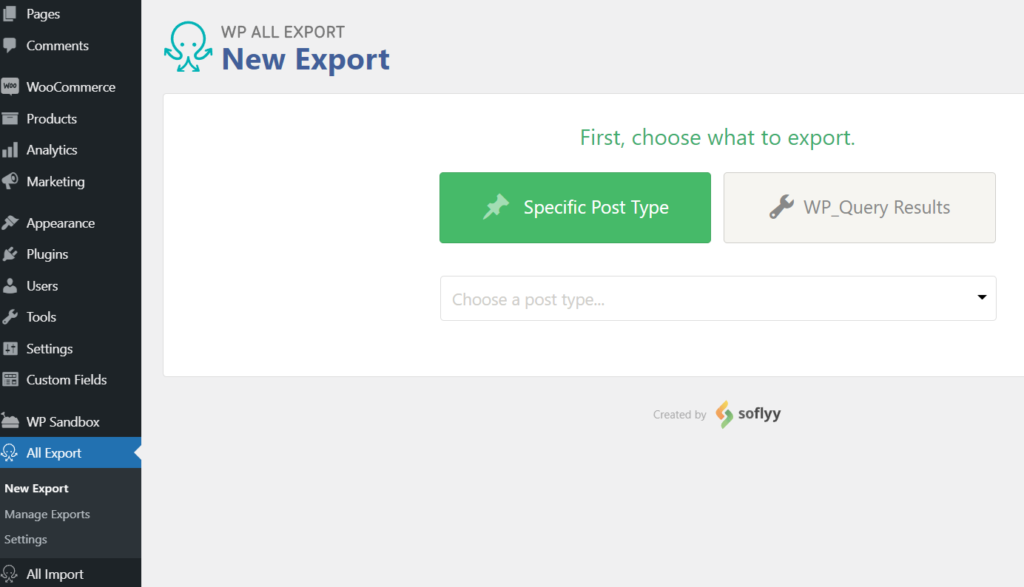
Task: Click the WooCommerce sidebar icon
Action: [10, 87]
